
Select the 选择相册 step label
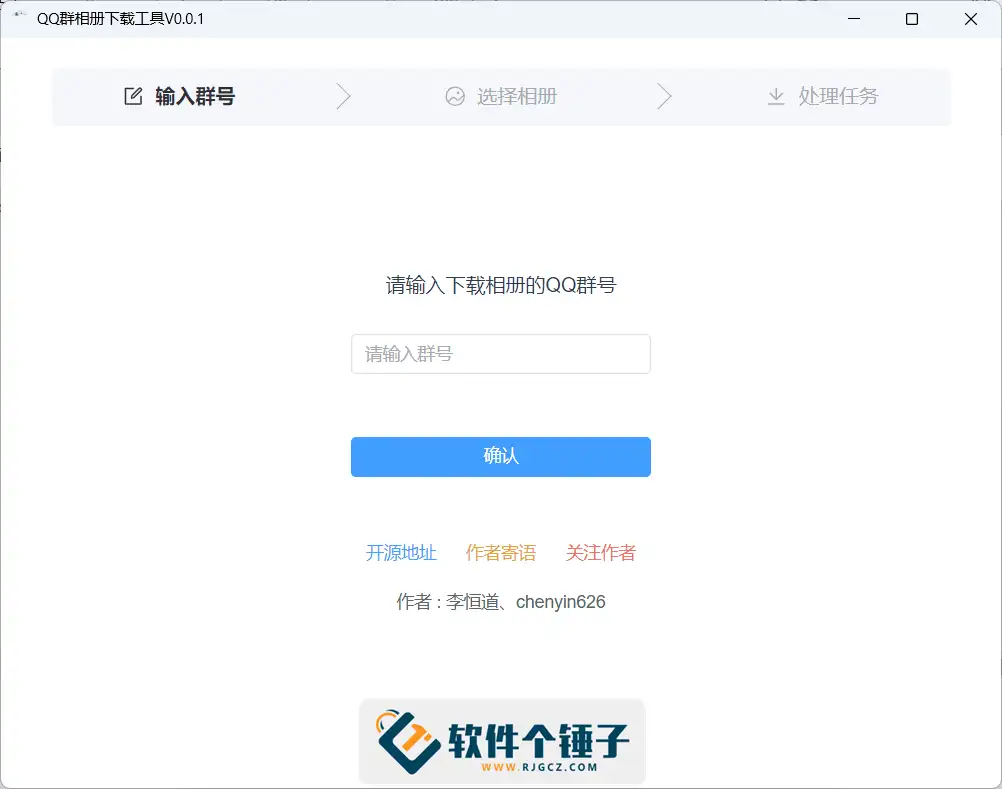coord(517,96)
